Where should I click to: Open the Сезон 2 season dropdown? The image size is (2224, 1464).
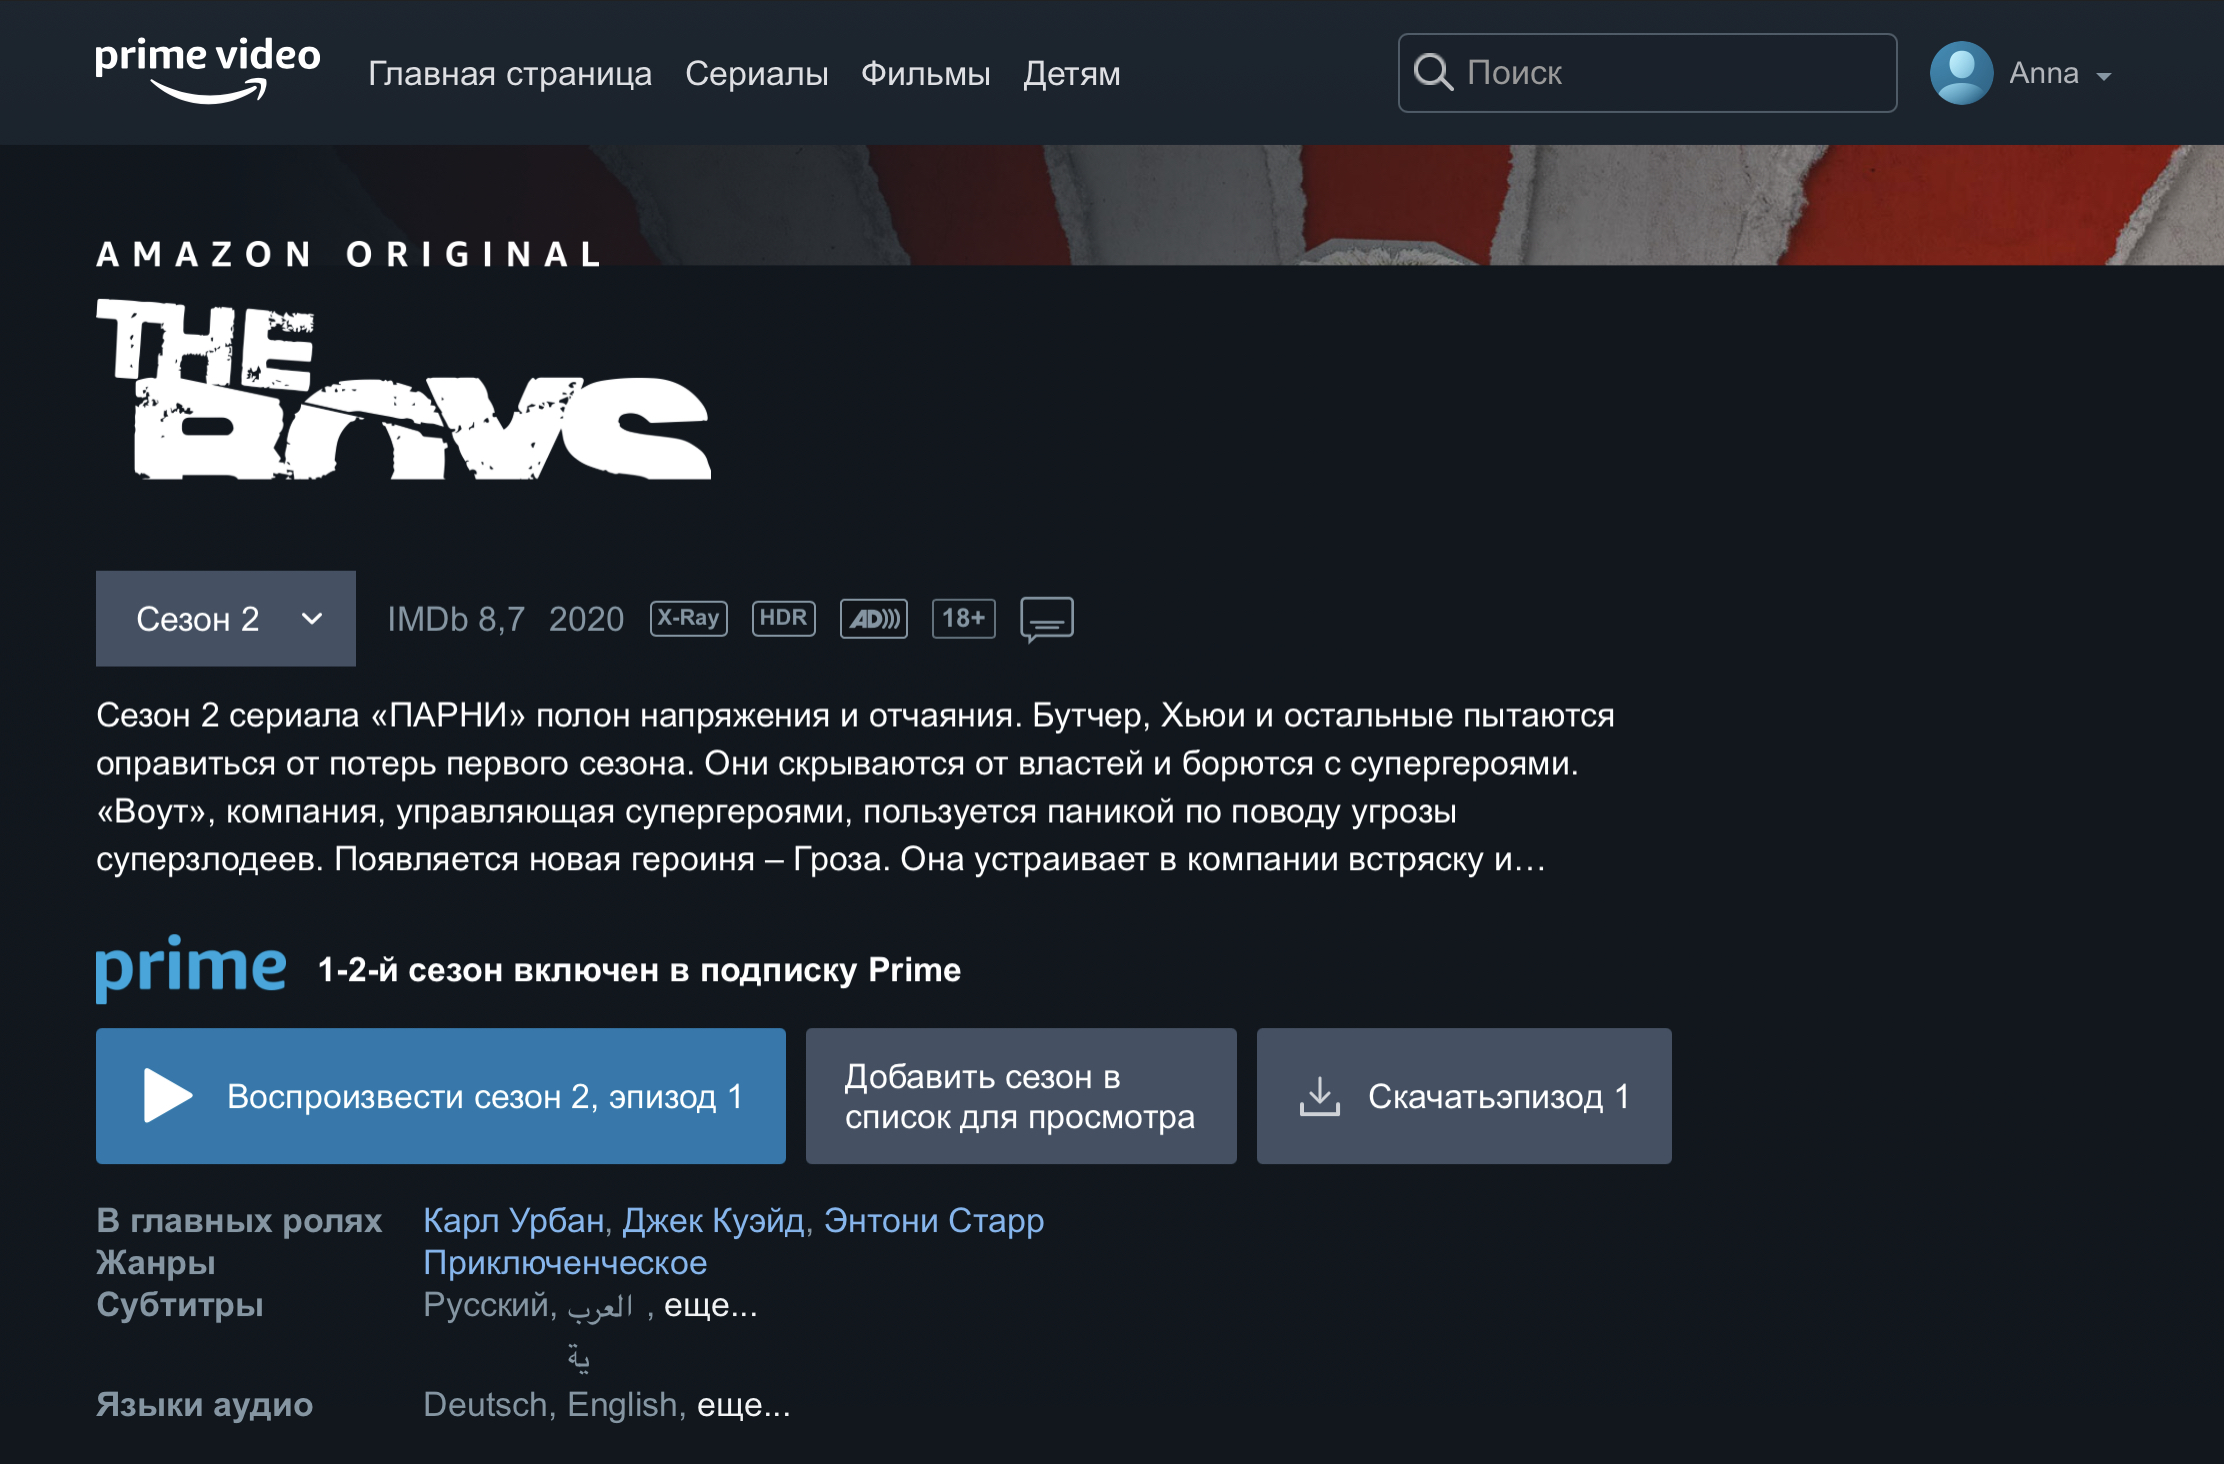click(x=226, y=619)
